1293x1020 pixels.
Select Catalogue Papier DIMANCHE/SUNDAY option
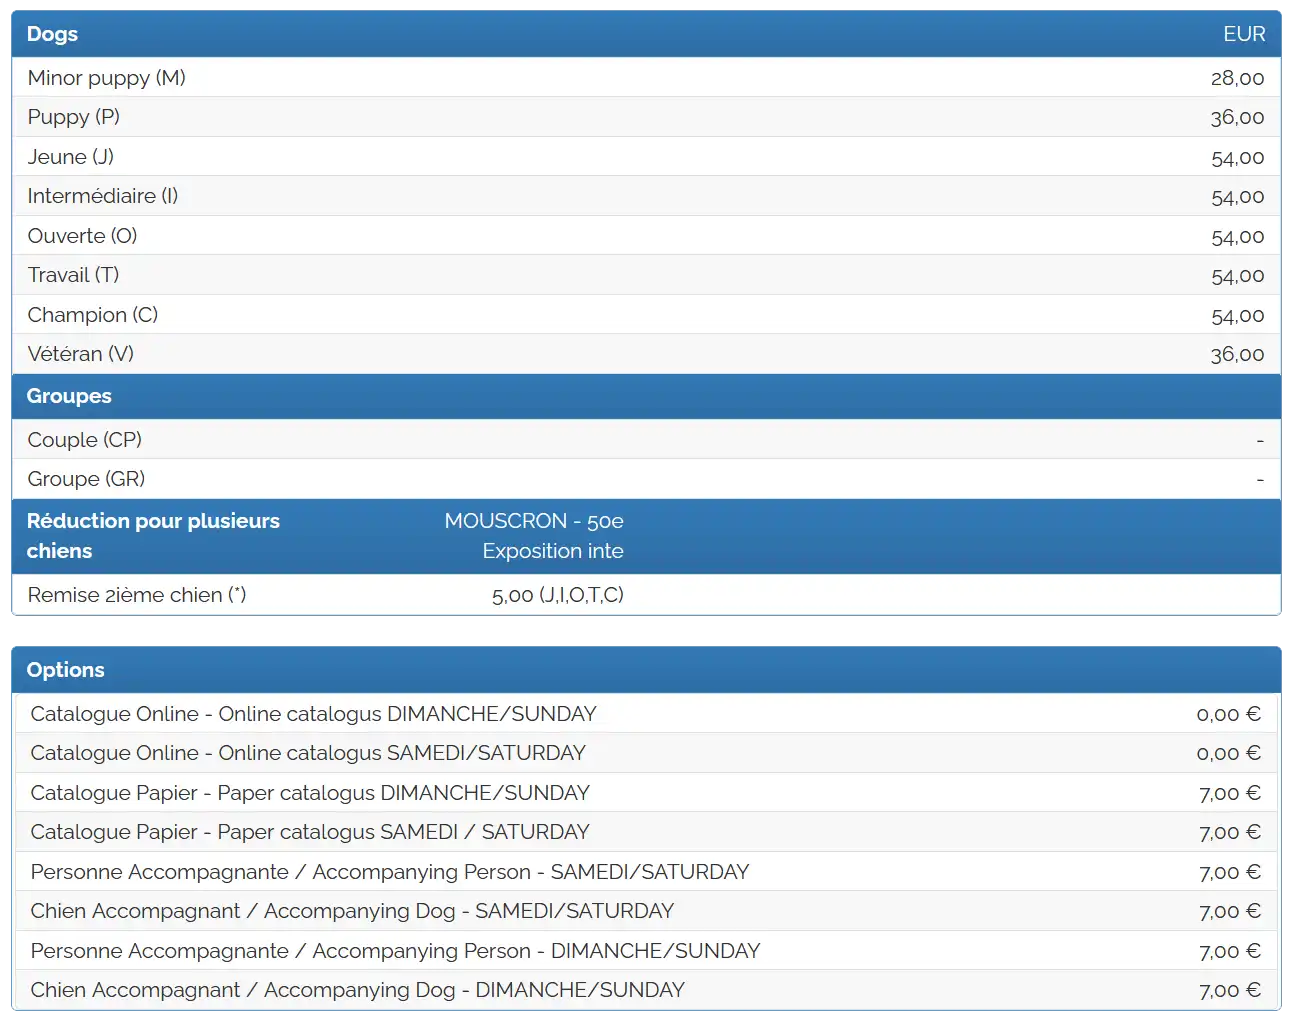[x=310, y=793]
